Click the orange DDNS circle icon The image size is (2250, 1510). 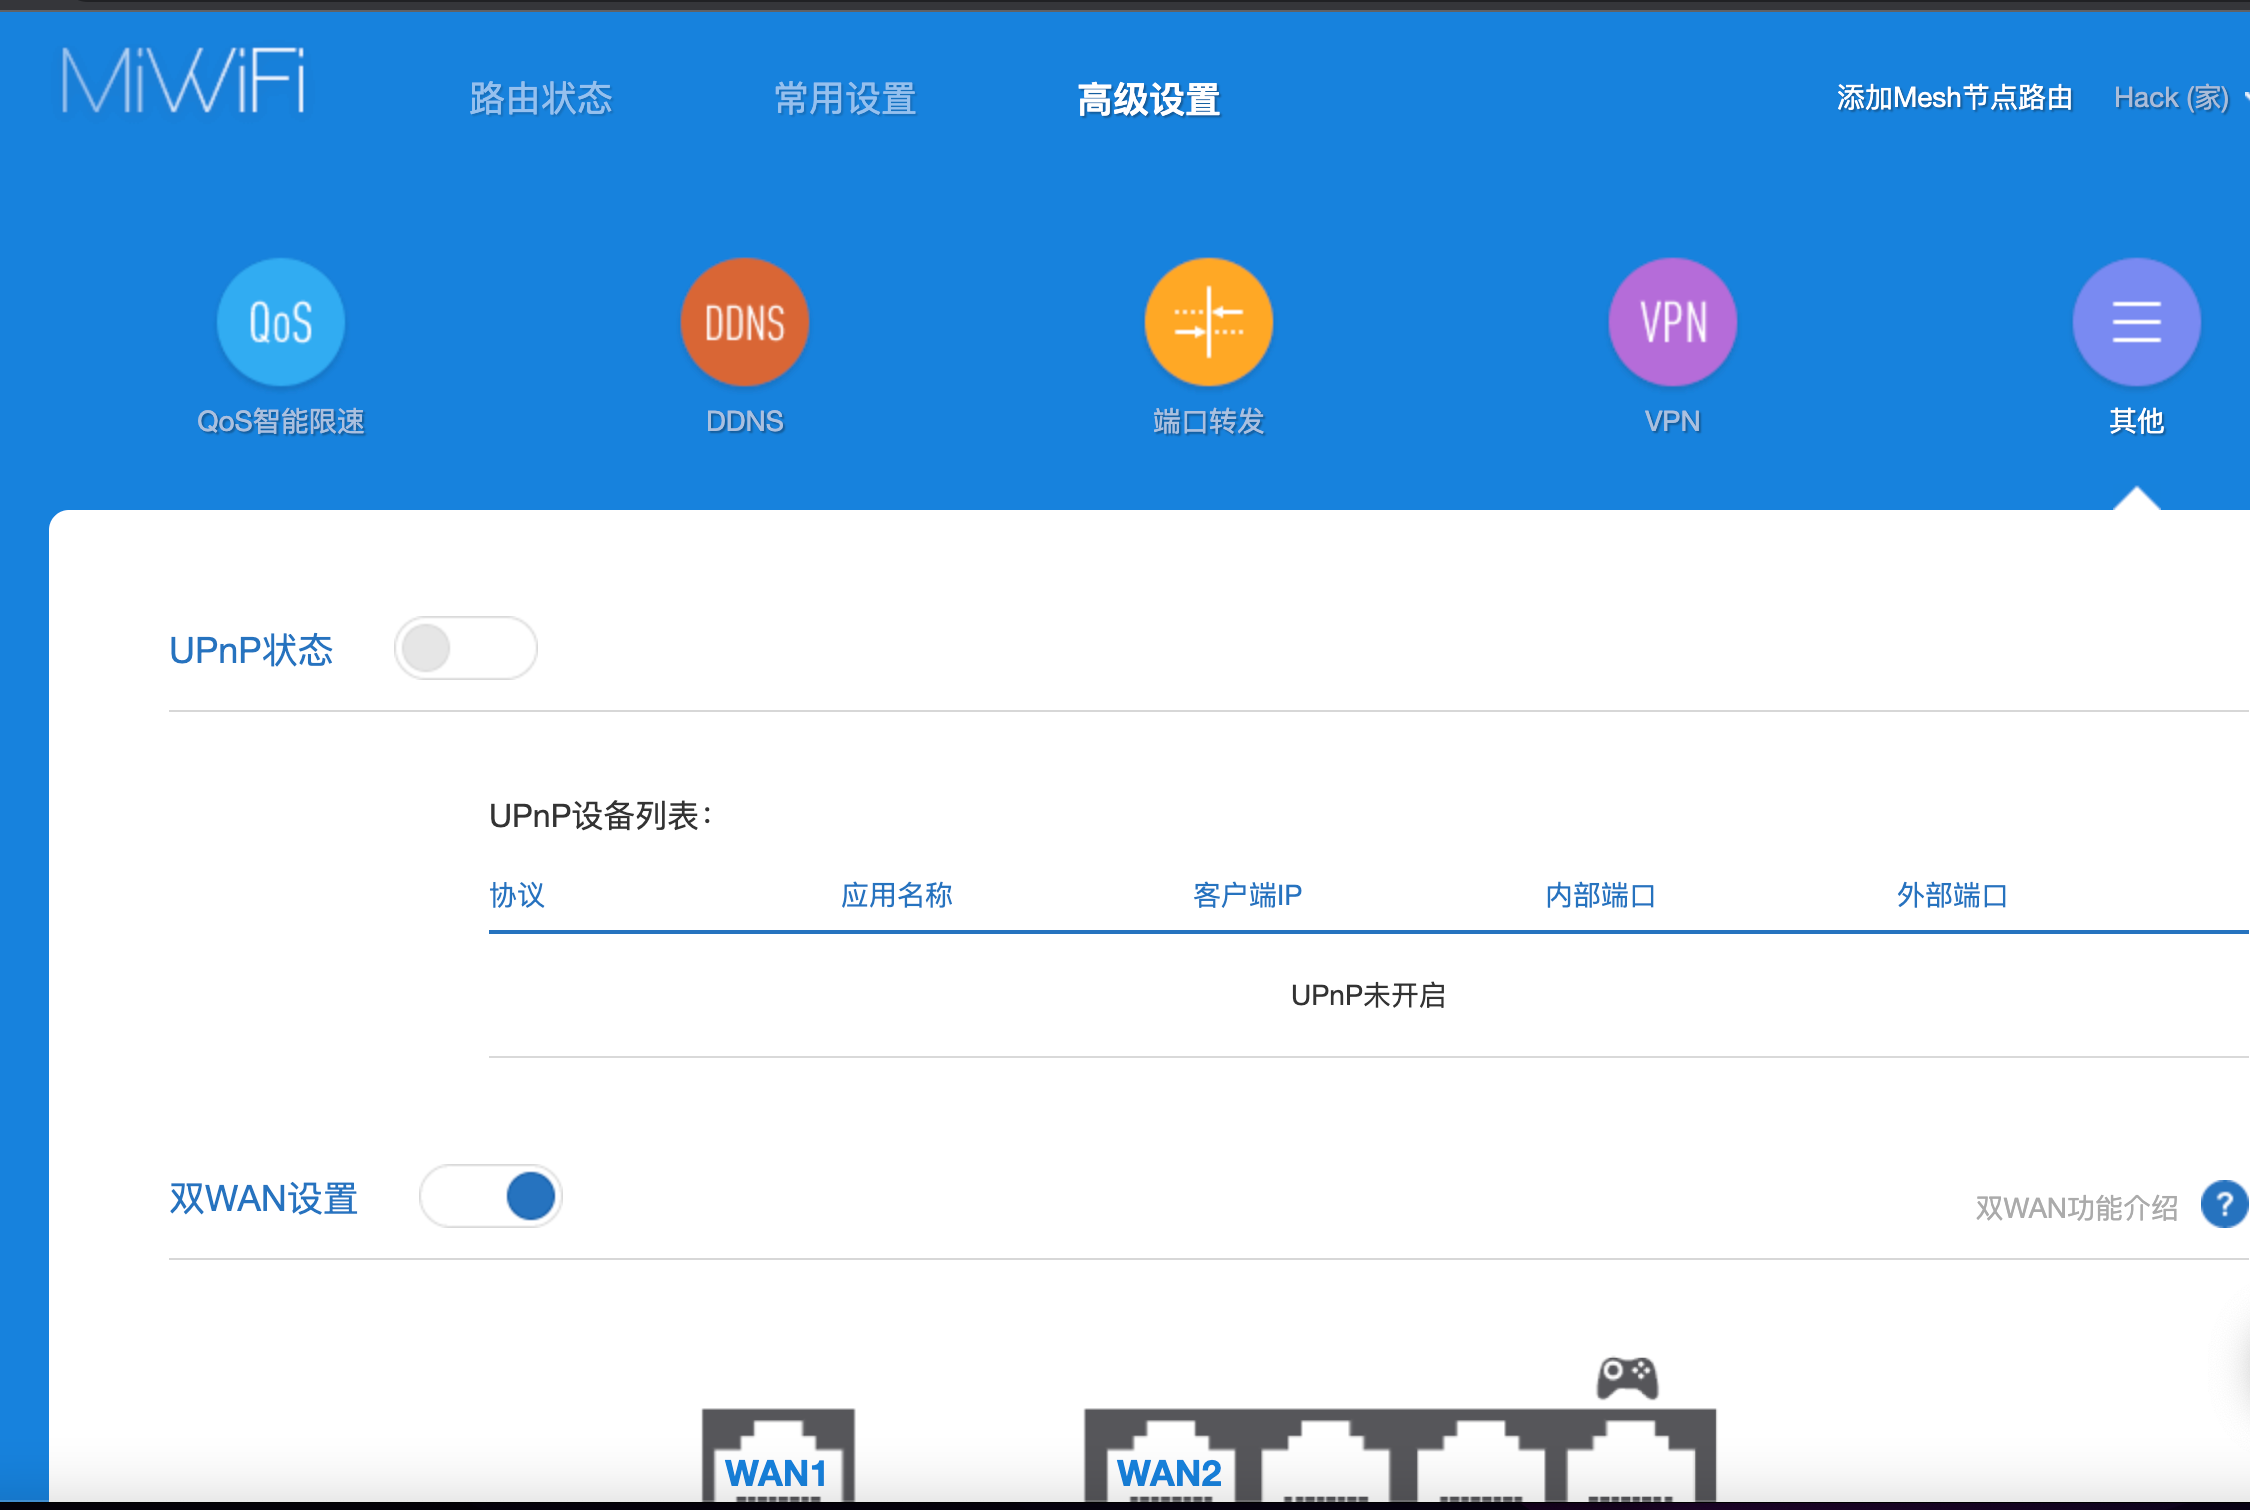click(744, 322)
